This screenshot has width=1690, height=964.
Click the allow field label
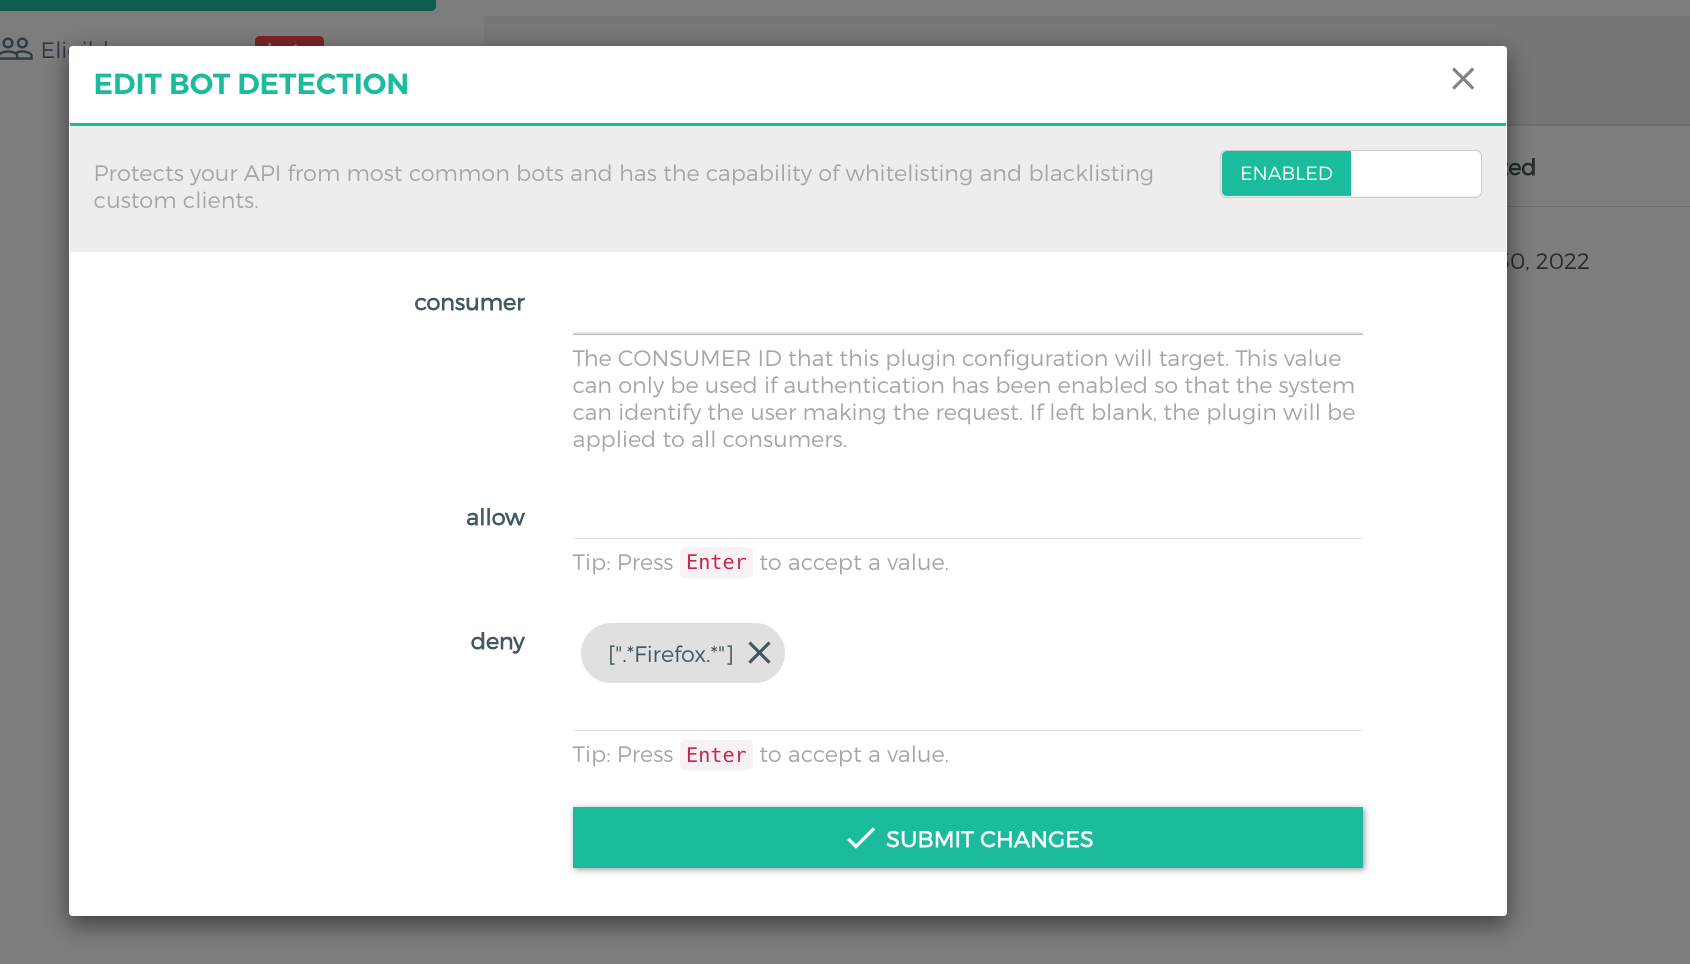click(x=495, y=518)
